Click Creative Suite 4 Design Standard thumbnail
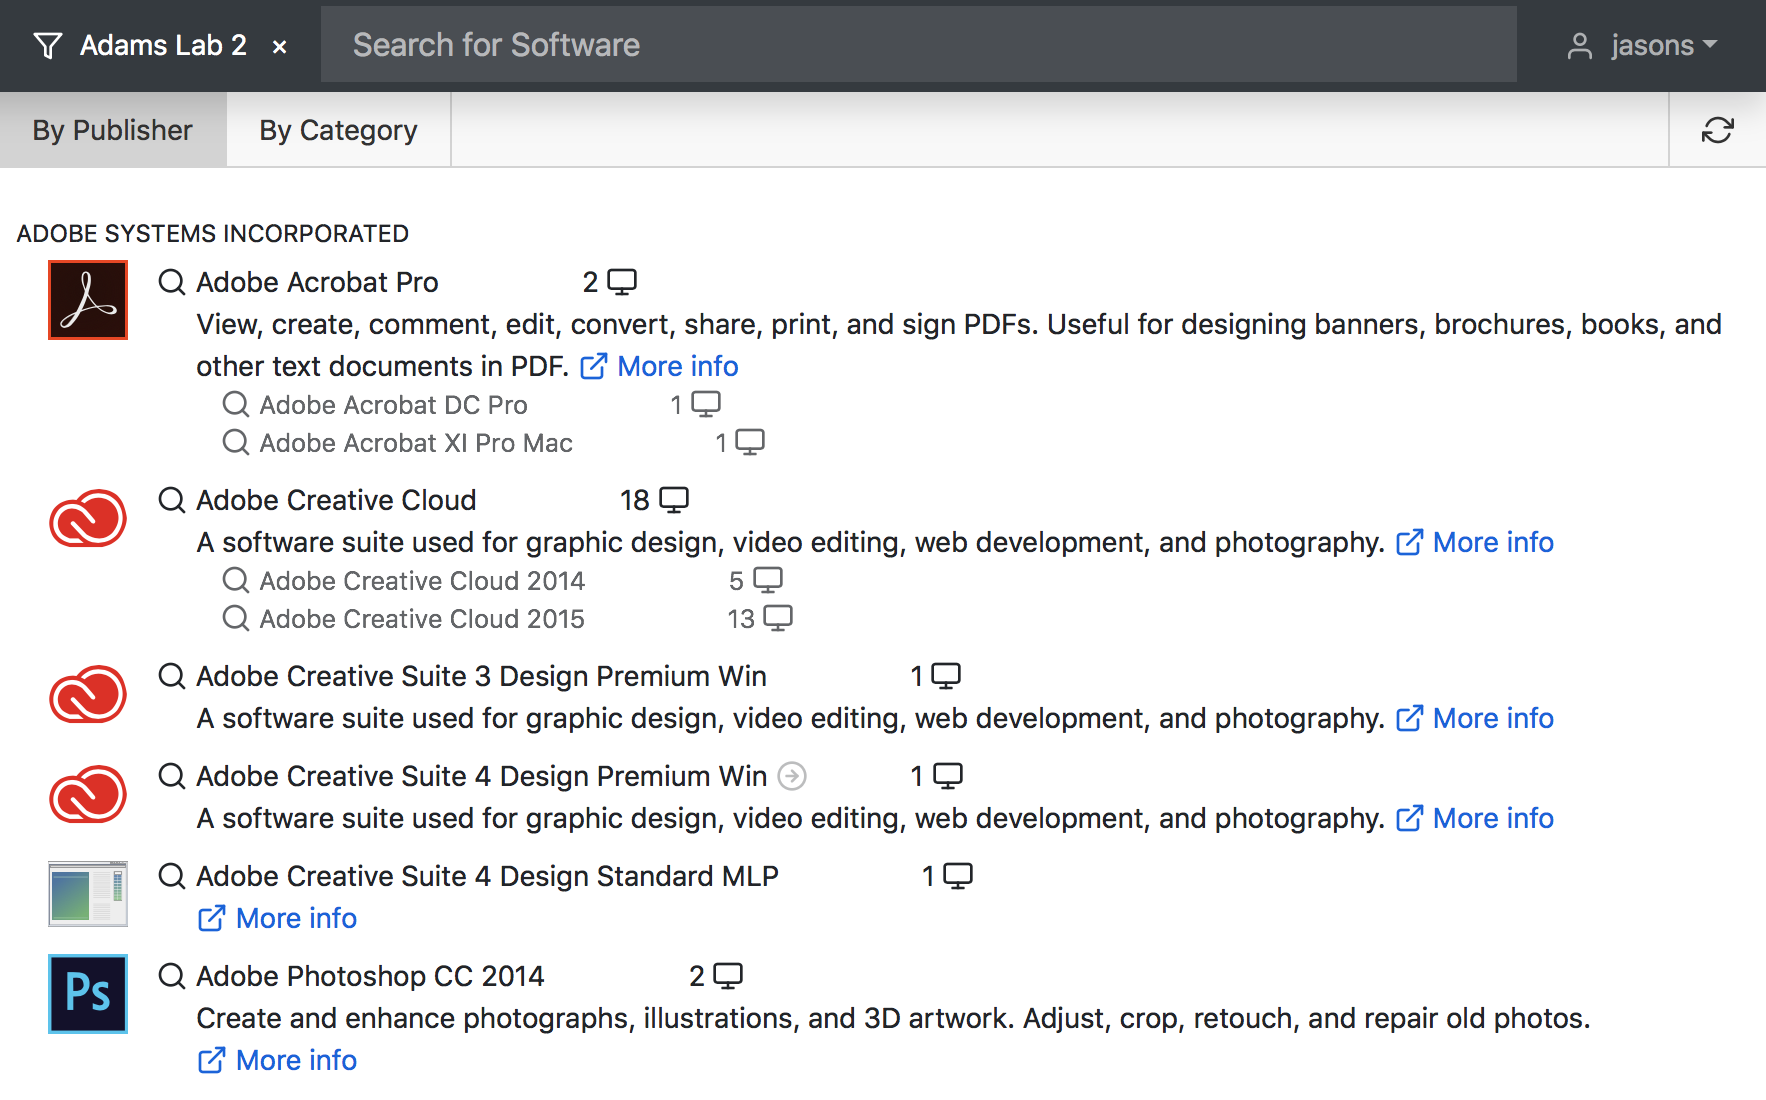 (88, 893)
